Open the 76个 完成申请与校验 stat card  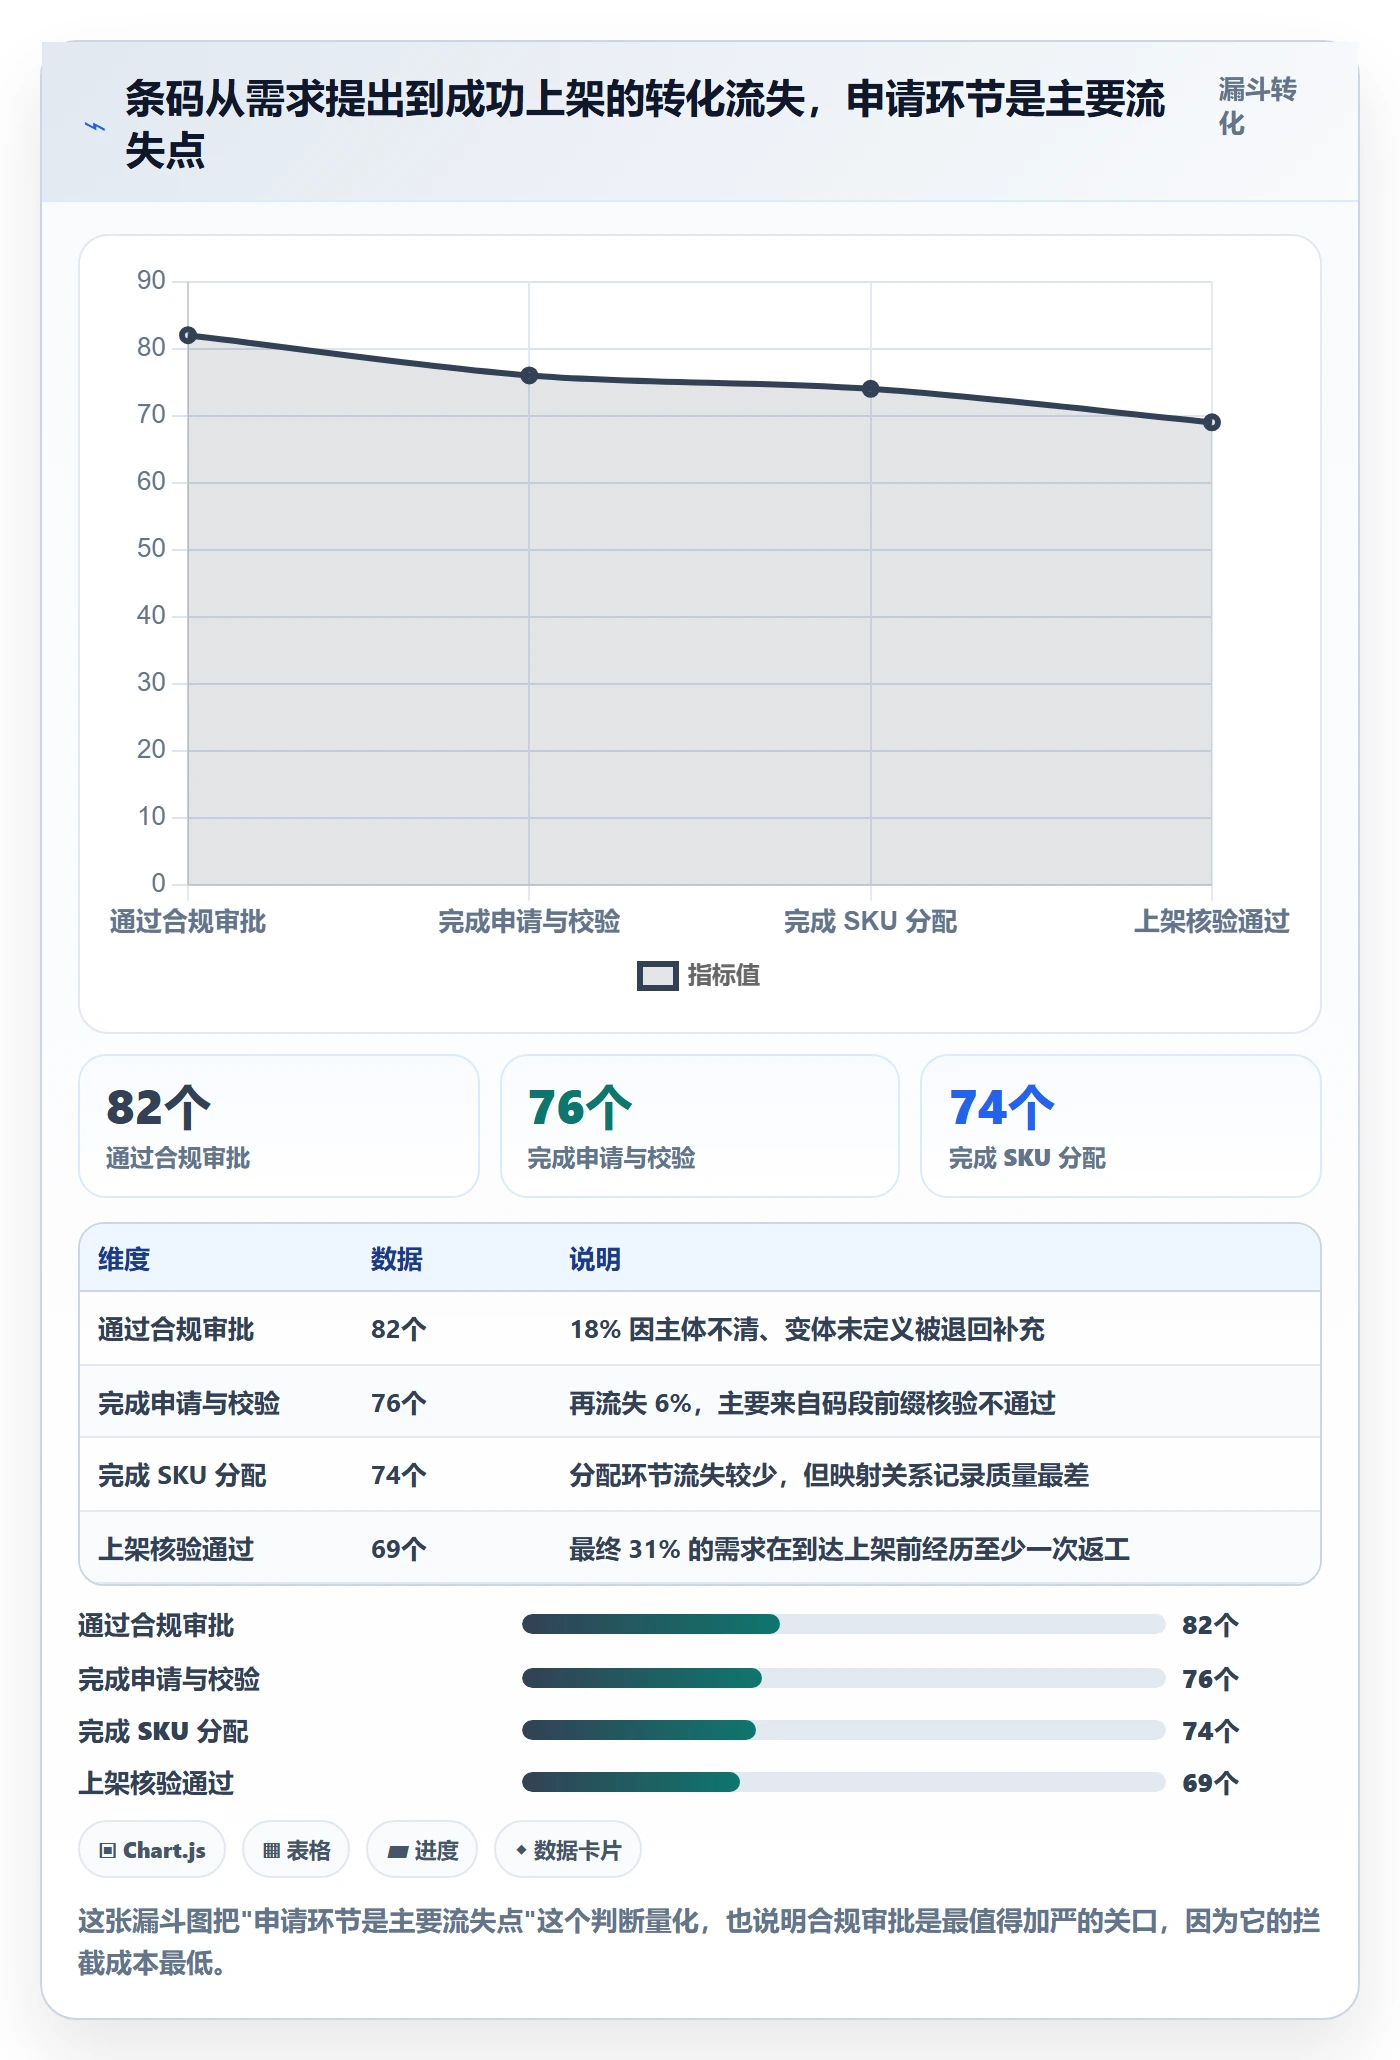pyautogui.click(x=700, y=1126)
